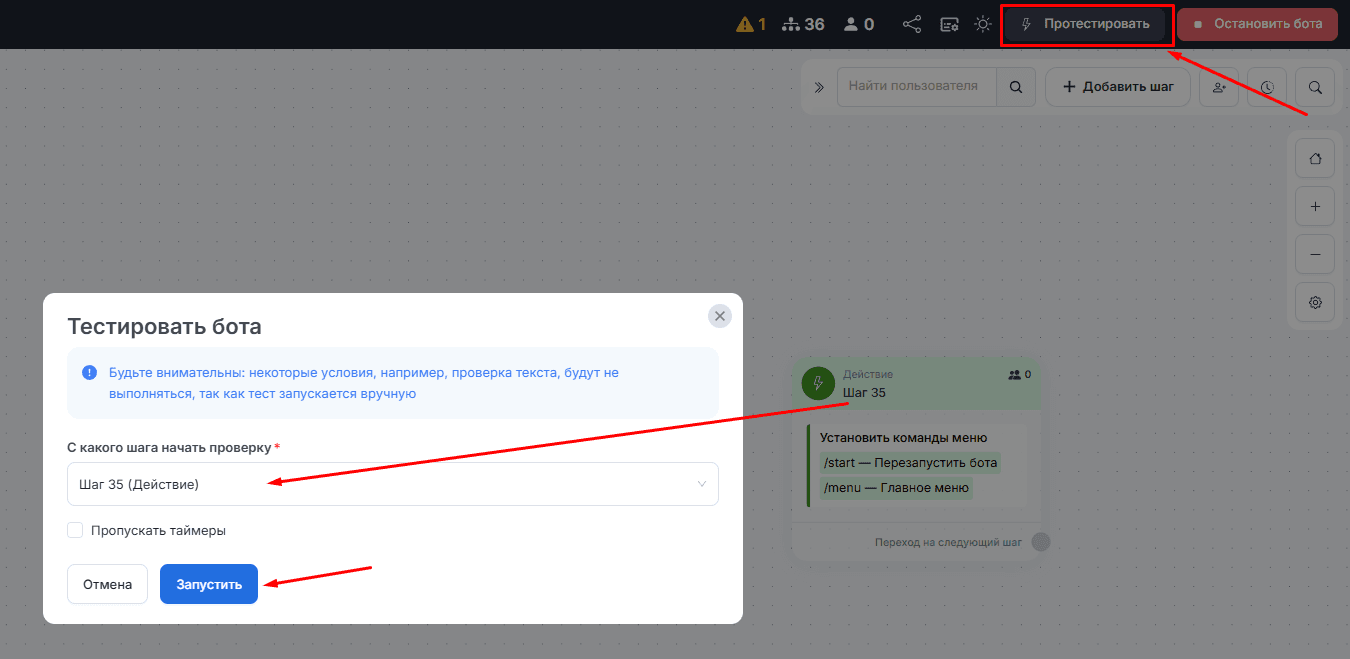
Task: Open the bot settings card icon
Action: coord(949,24)
